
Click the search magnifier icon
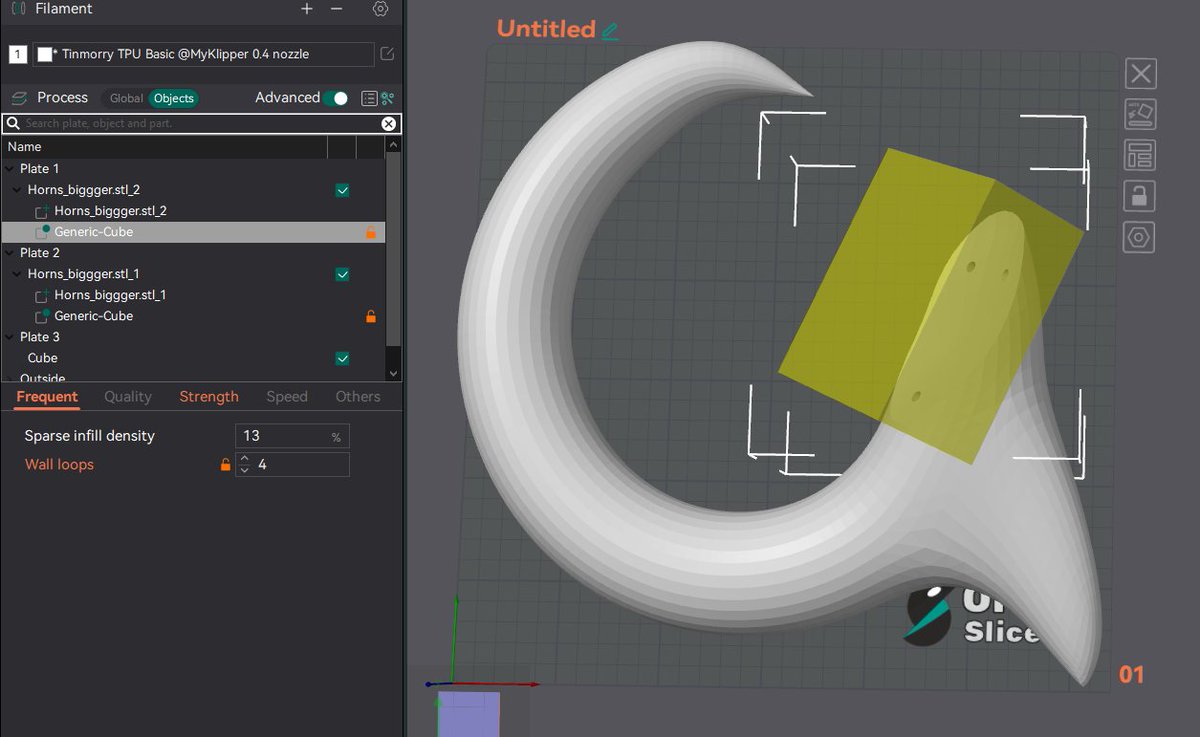(x=13, y=124)
